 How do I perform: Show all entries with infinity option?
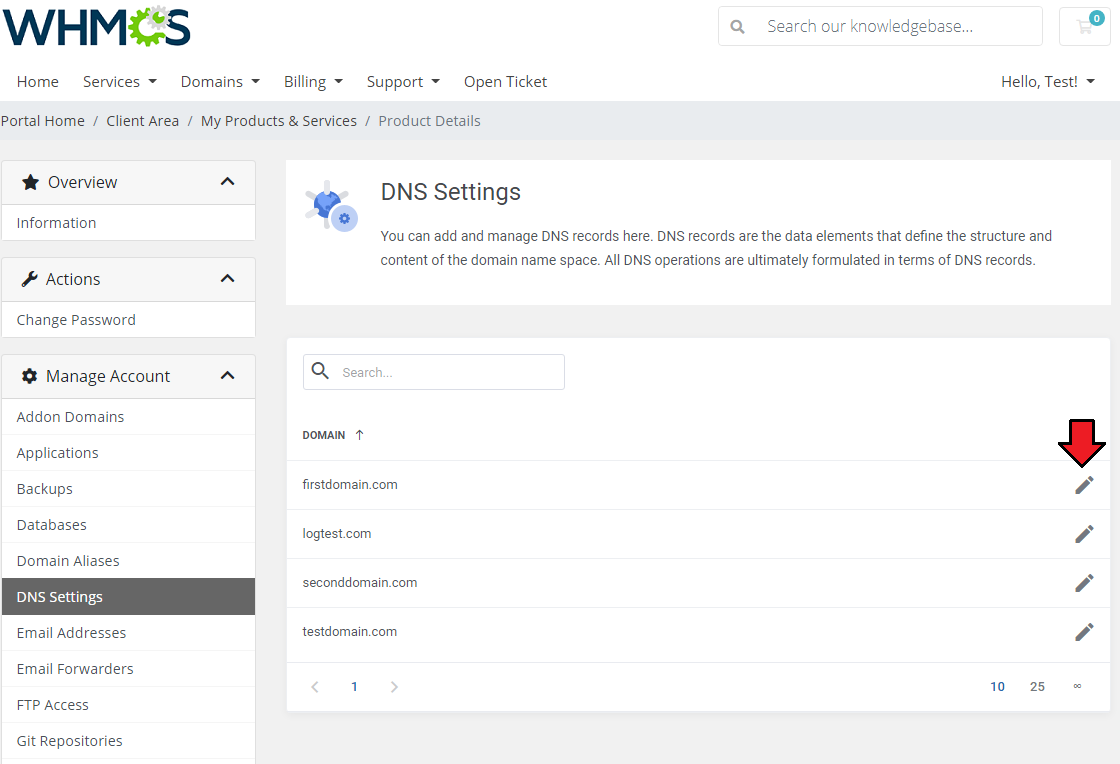click(x=1077, y=686)
